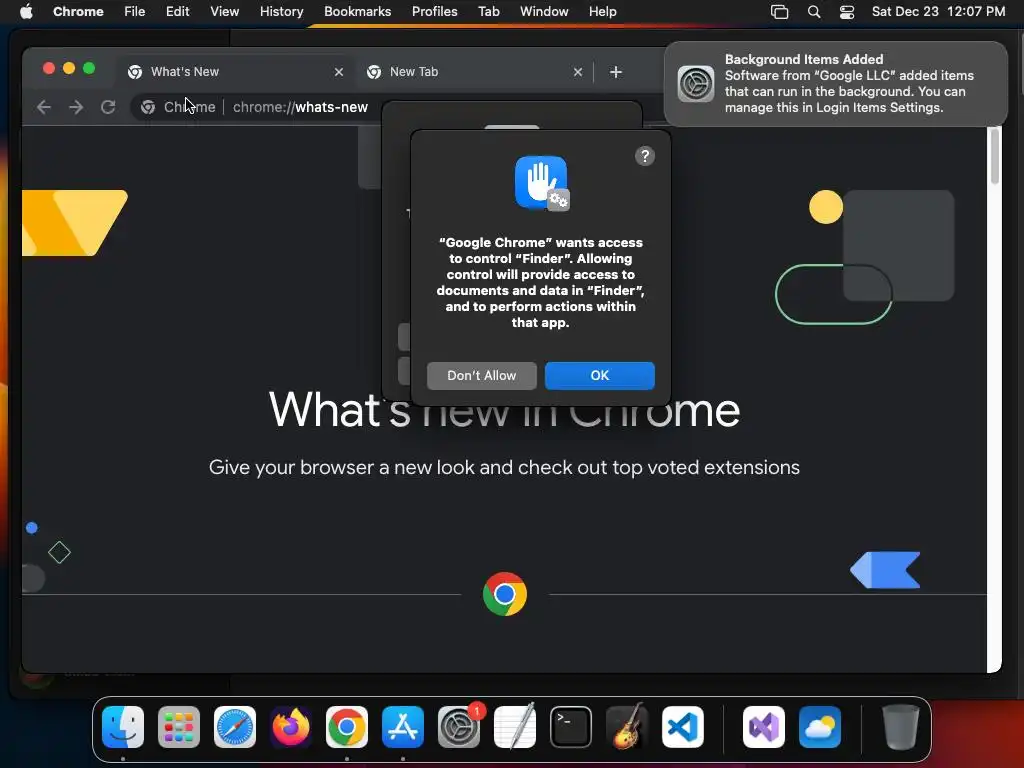Open the Tab menu
This screenshot has height=768, width=1024.
pos(488,12)
